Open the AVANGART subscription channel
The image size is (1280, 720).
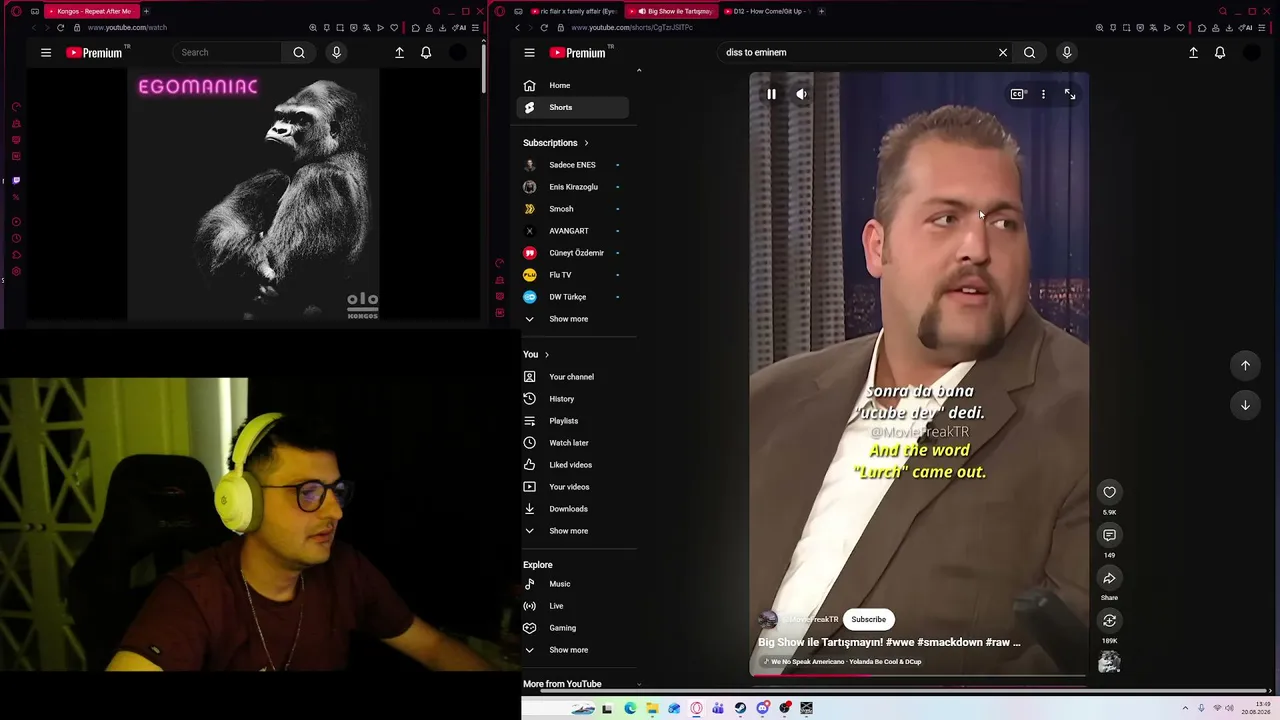tap(573, 231)
